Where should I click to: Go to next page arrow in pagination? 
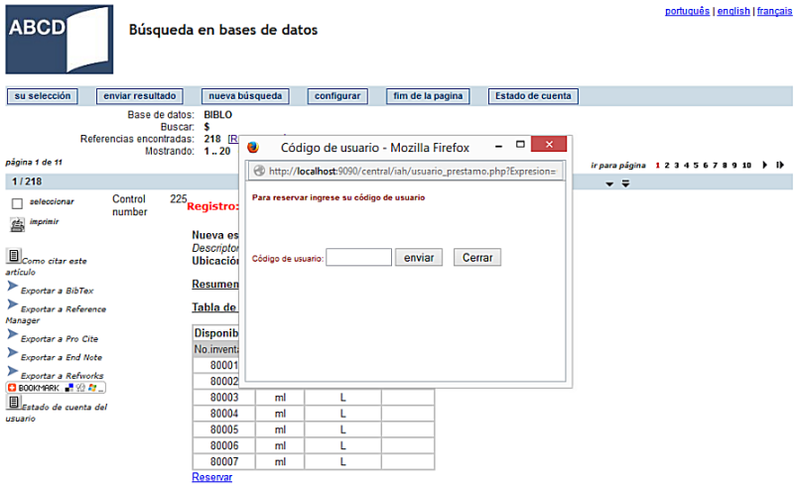click(765, 164)
